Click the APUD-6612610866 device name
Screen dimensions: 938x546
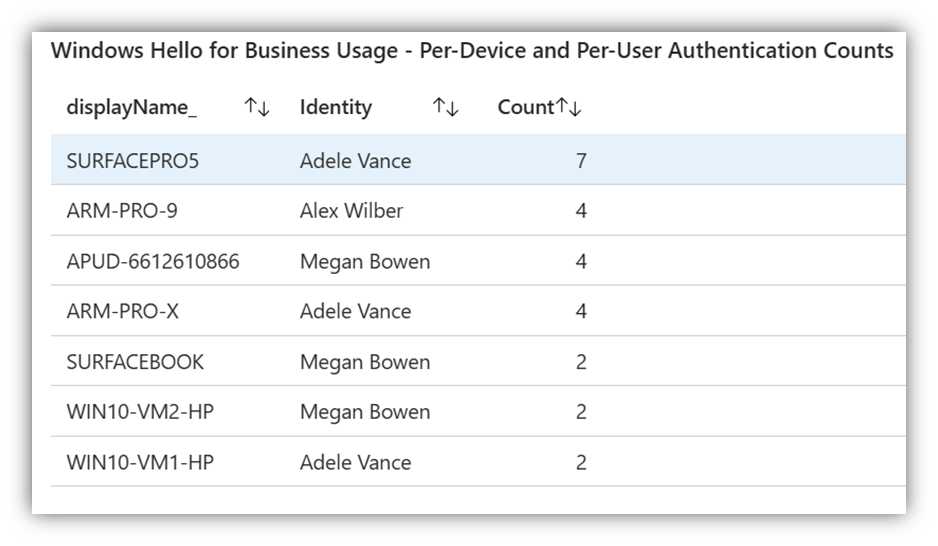pos(153,262)
